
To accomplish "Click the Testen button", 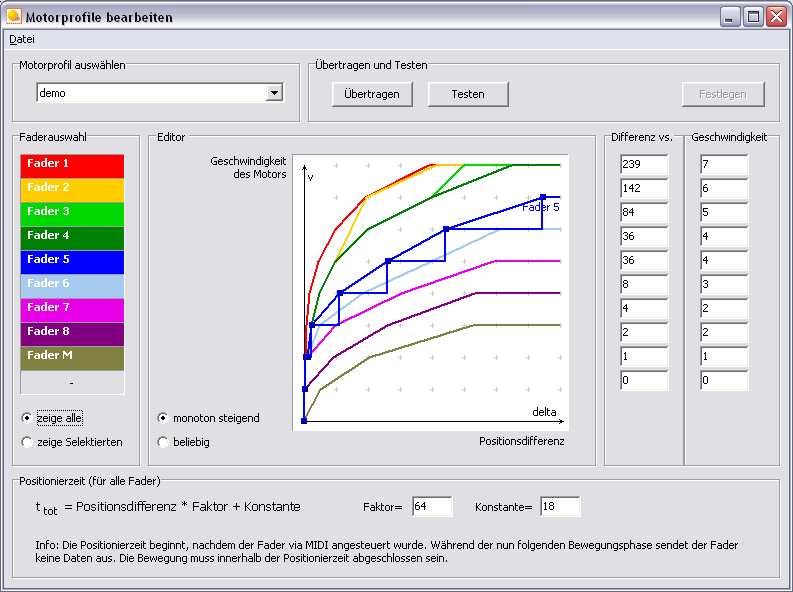I will click(x=468, y=94).
